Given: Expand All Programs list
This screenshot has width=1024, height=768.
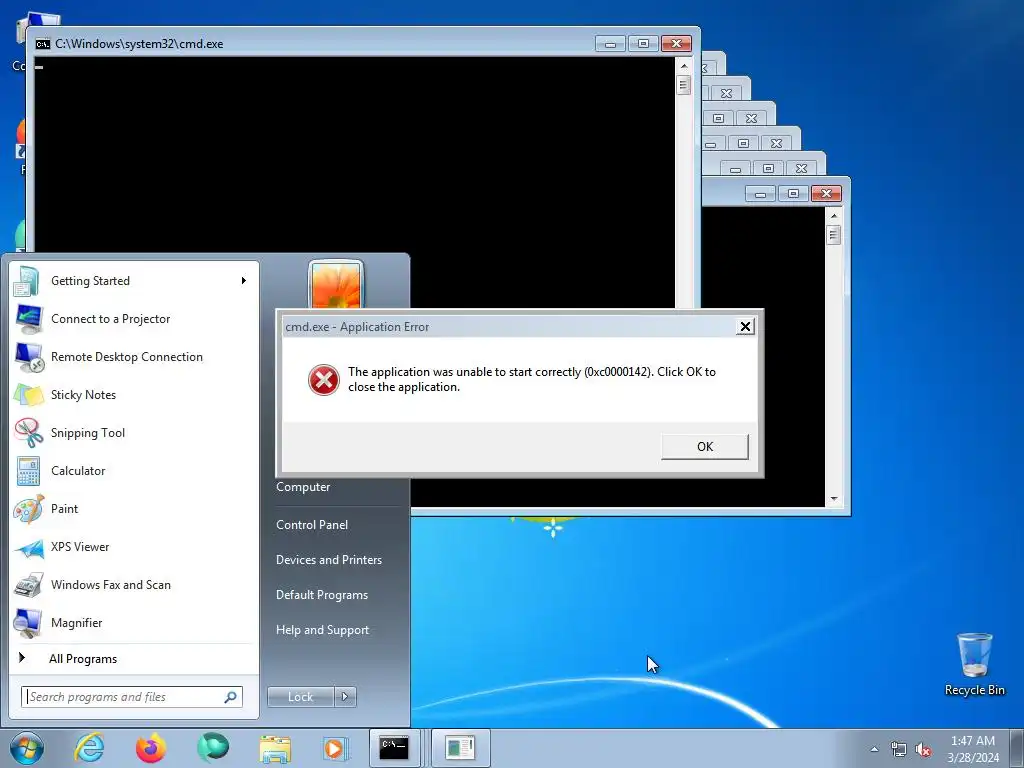Looking at the screenshot, I should point(135,659).
